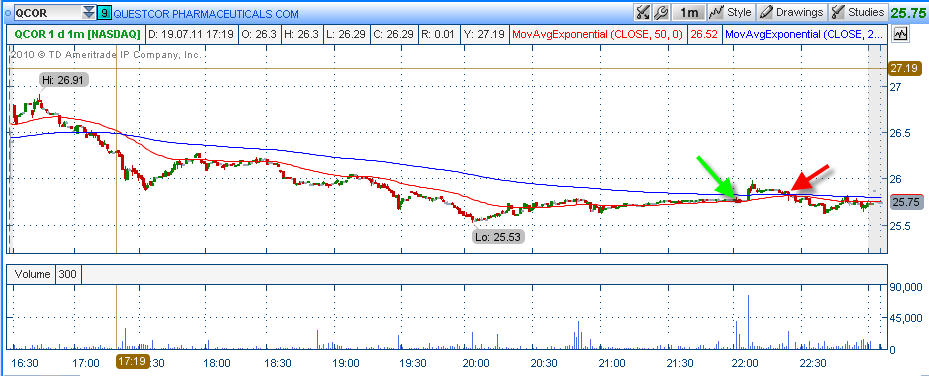Image resolution: width=929 pixels, height=376 pixels.
Task: Click the Lo: 25.53 price bubble
Action: point(498,237)
